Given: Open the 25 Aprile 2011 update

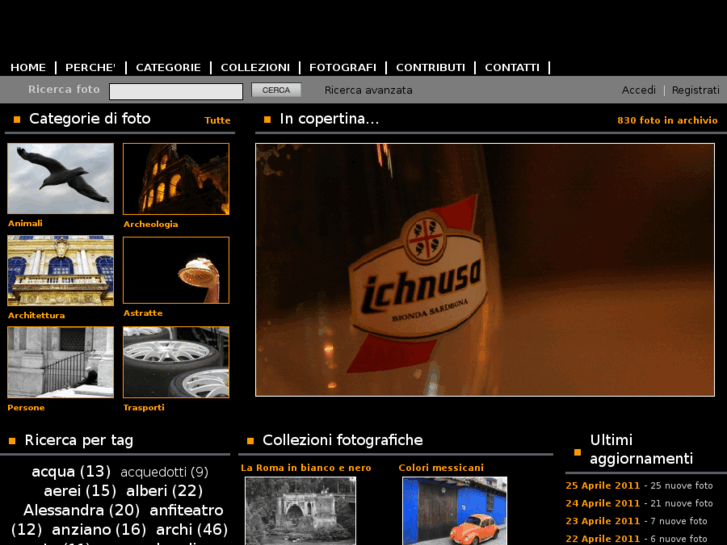Looking at the screenshot, I should [x=602, y=485].
